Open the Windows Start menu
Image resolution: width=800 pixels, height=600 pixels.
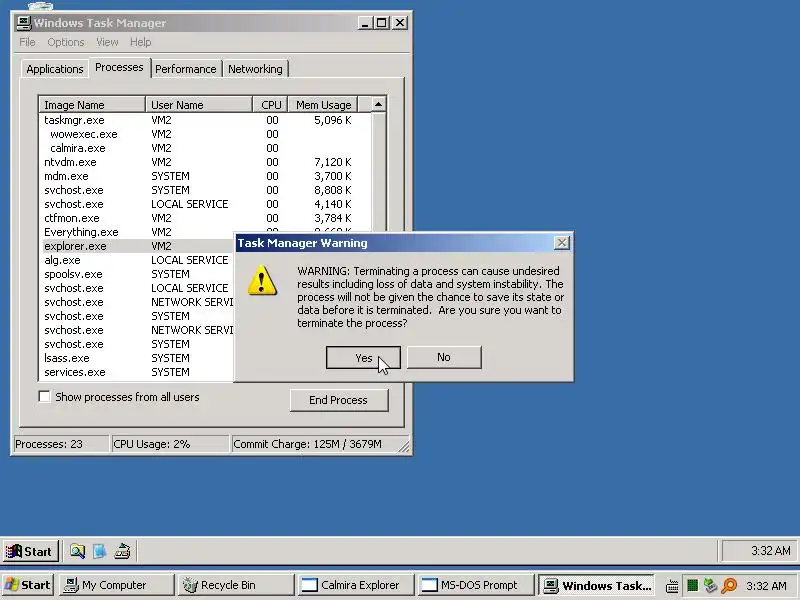pyautogui.click(x=28, y=585)
